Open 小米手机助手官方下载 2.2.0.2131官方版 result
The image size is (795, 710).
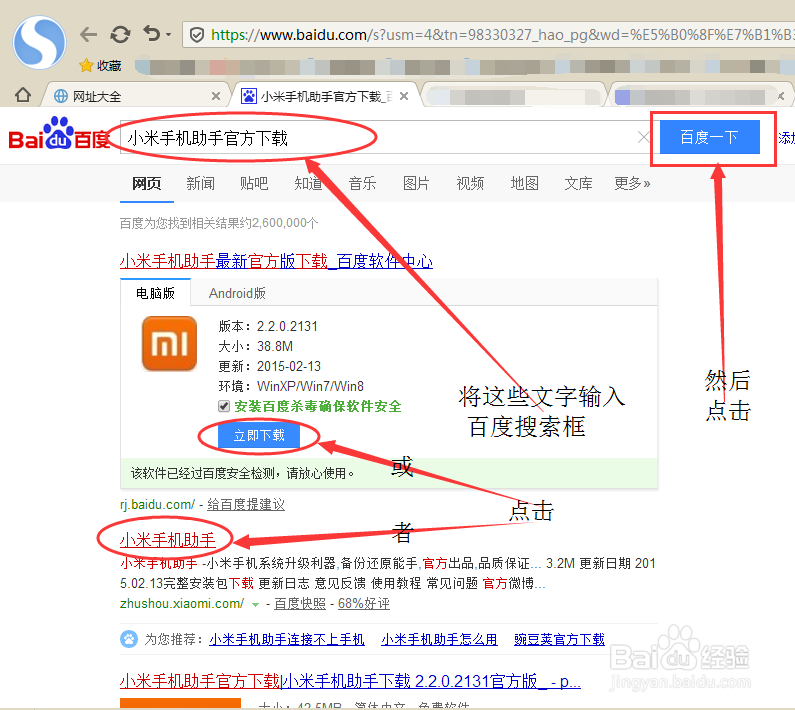pos(350,681)
